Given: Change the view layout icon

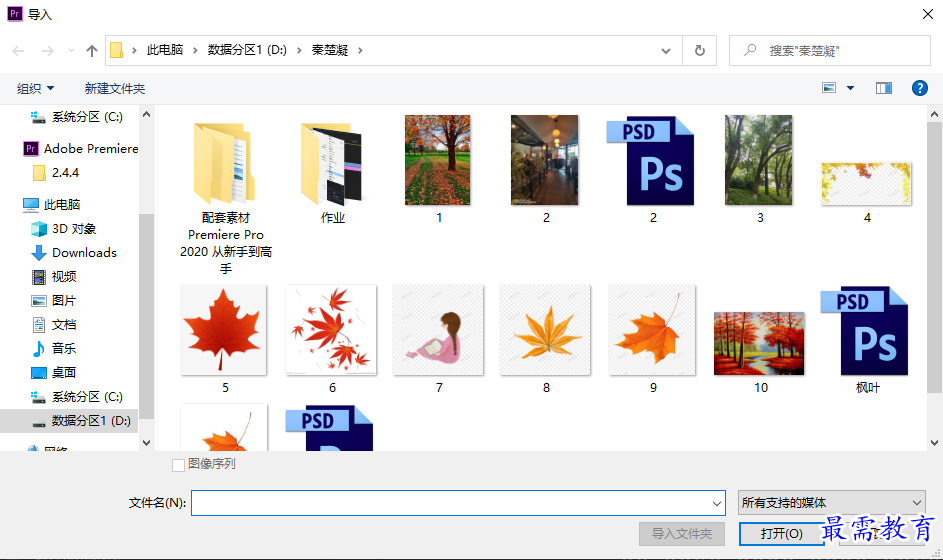Looking at the screenshot, I should point(829,88).
